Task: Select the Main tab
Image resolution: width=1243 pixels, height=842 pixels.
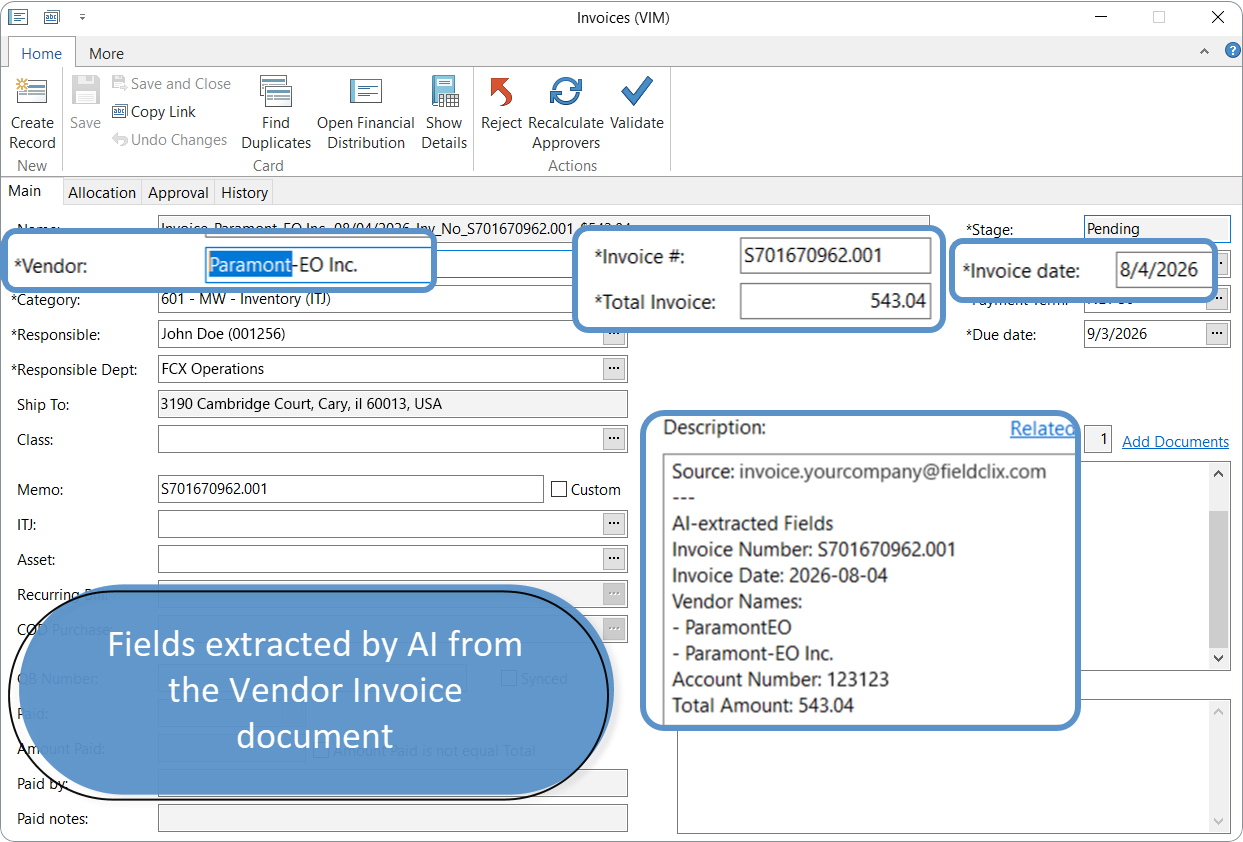Action: click(x=25, y=191)
